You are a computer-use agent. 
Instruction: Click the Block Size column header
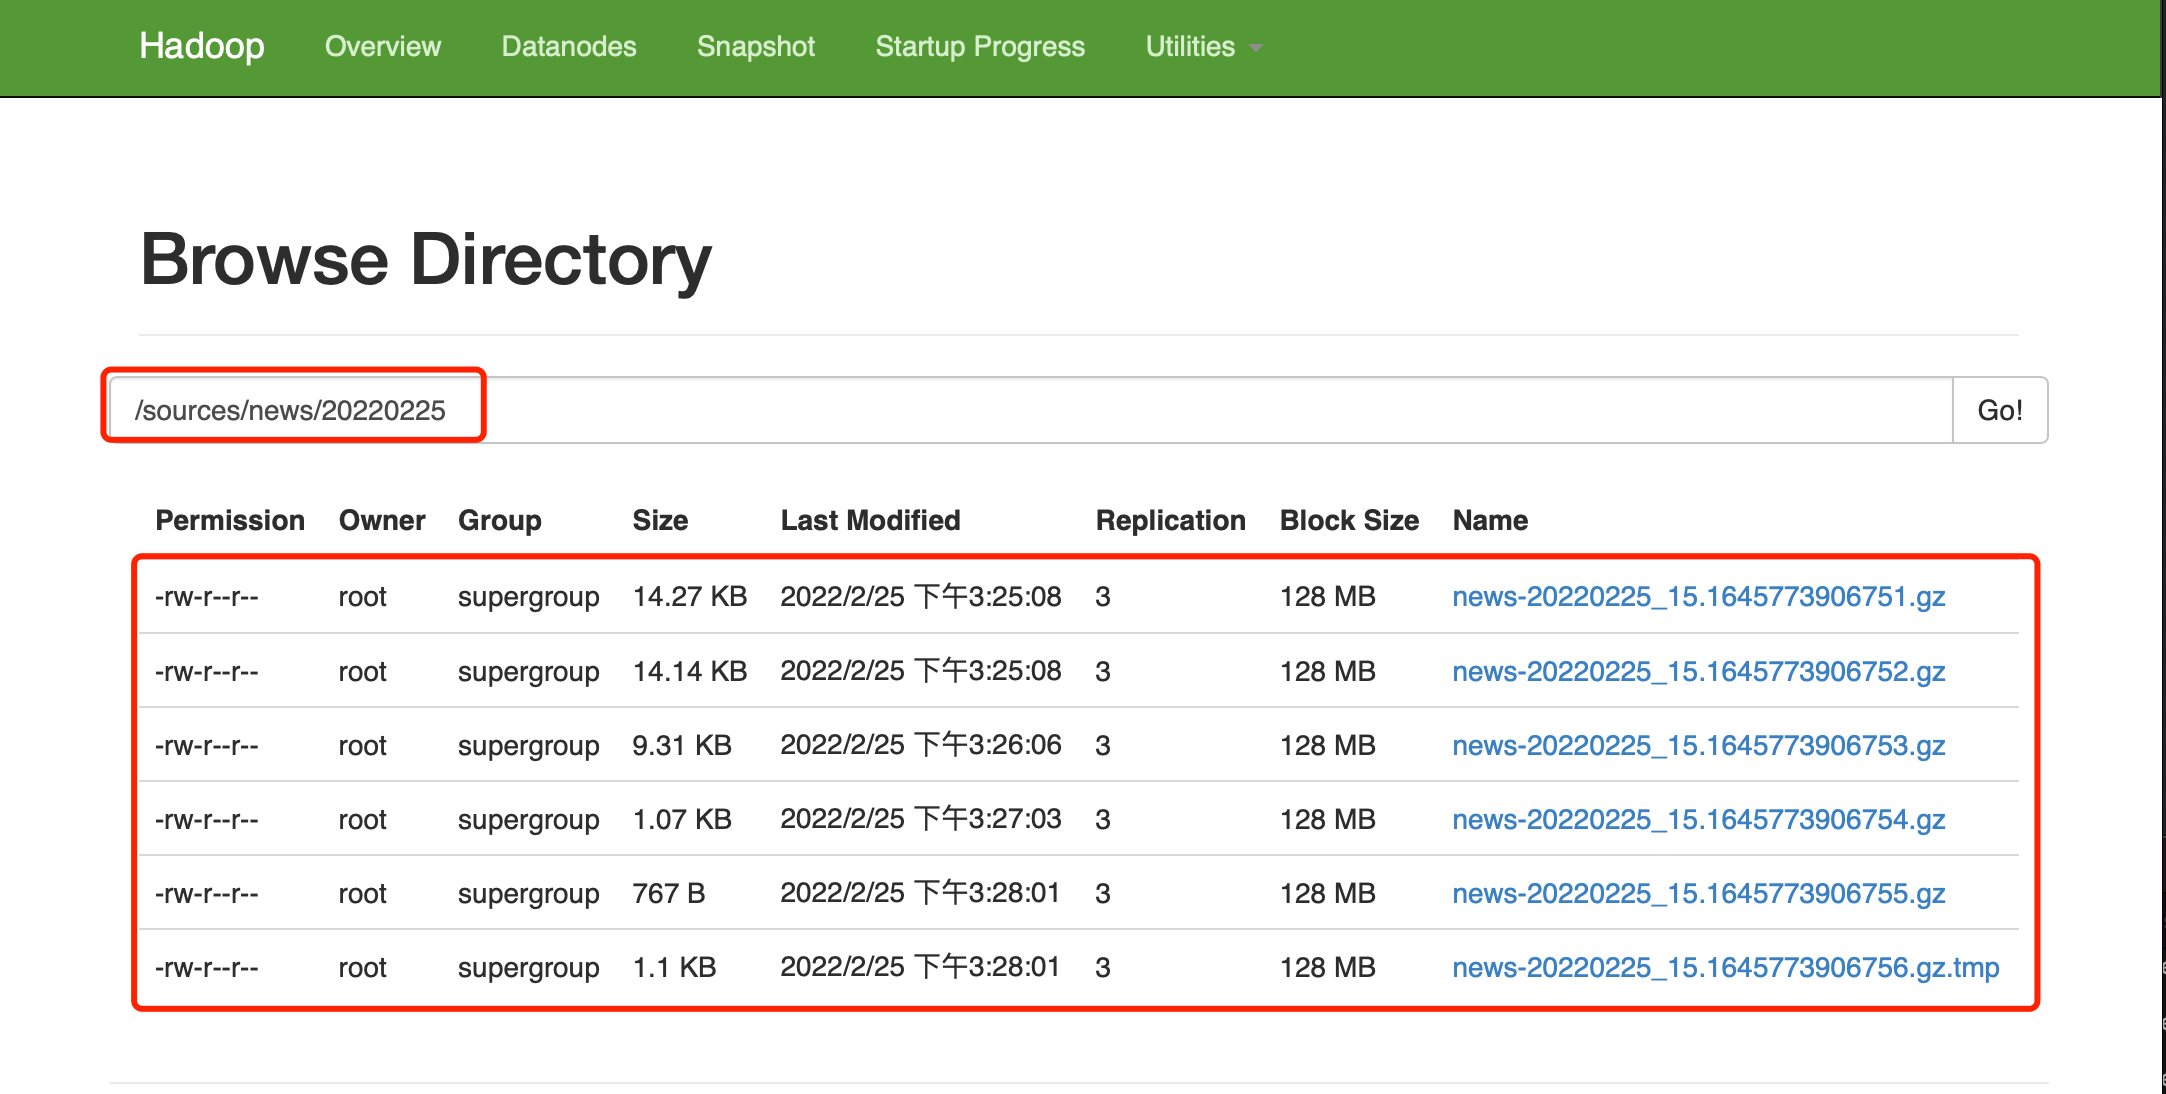pyautogui.click(x=1350, y=520)
